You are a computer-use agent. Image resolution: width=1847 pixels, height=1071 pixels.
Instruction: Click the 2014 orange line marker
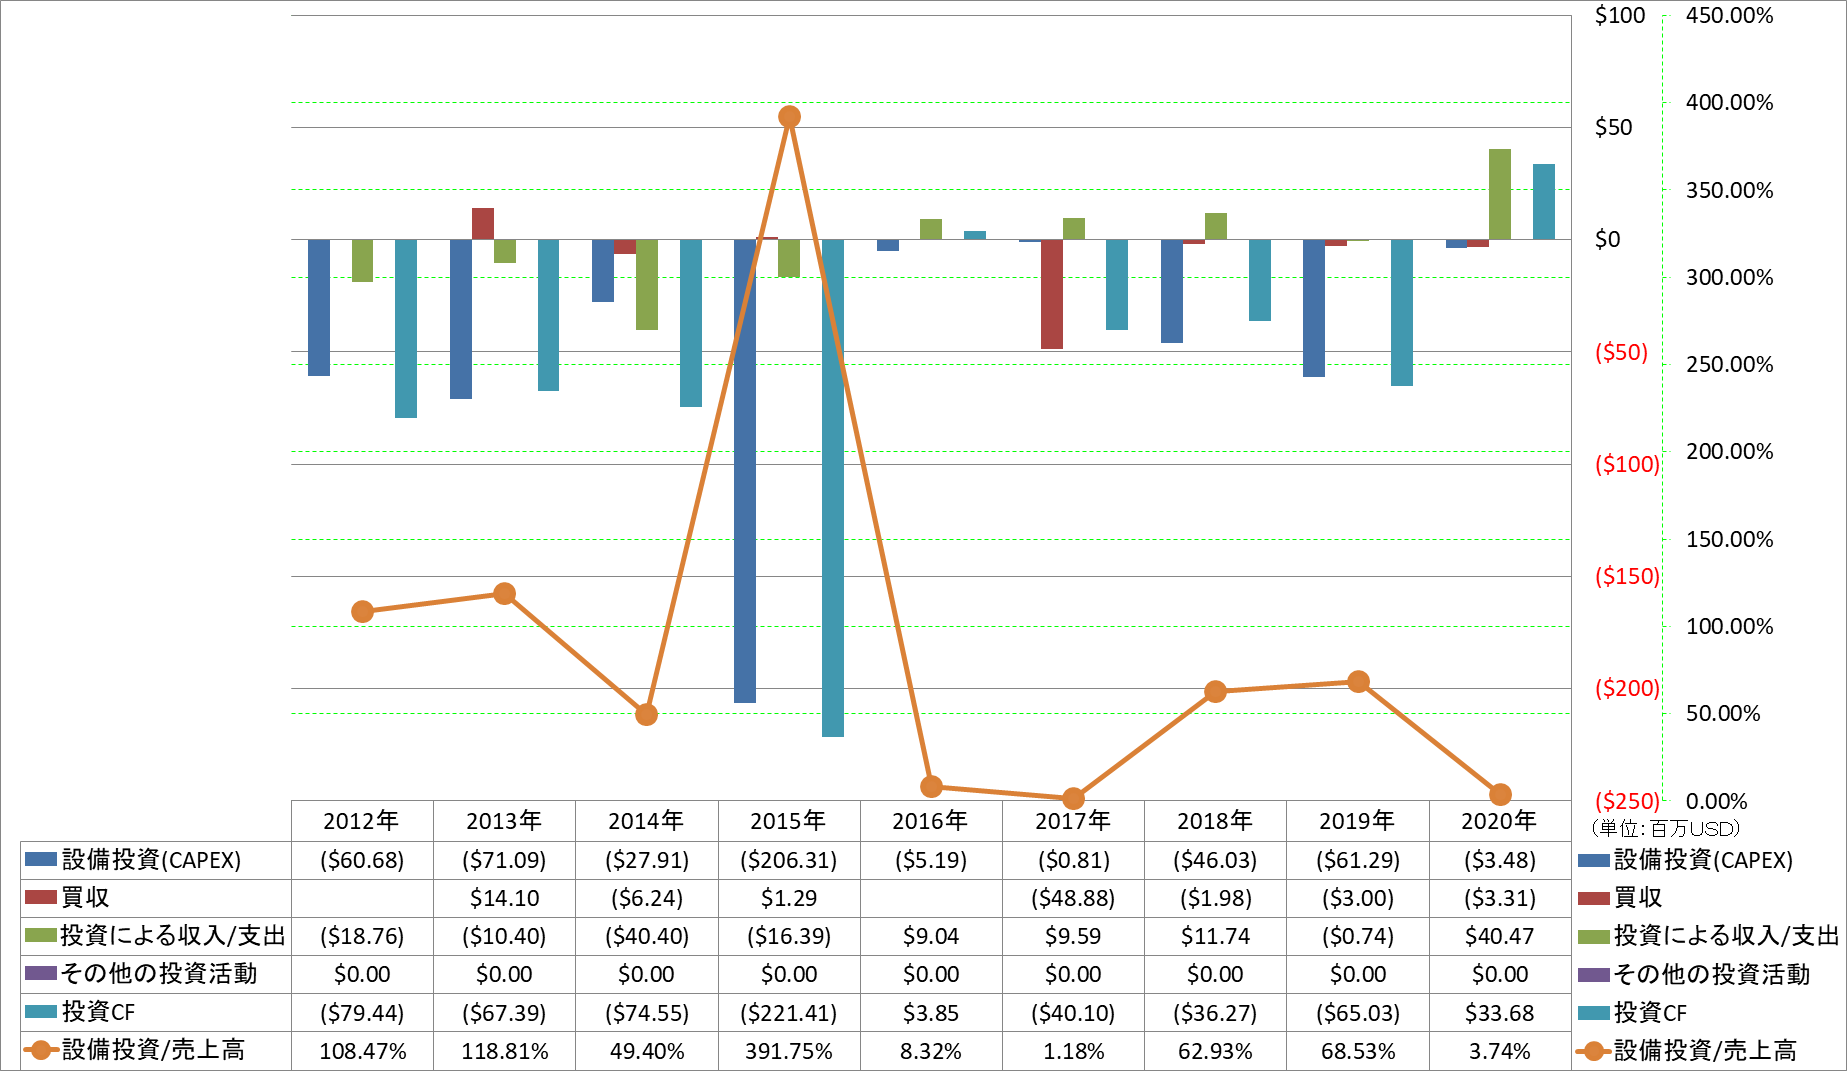click(x=647, y=715)
